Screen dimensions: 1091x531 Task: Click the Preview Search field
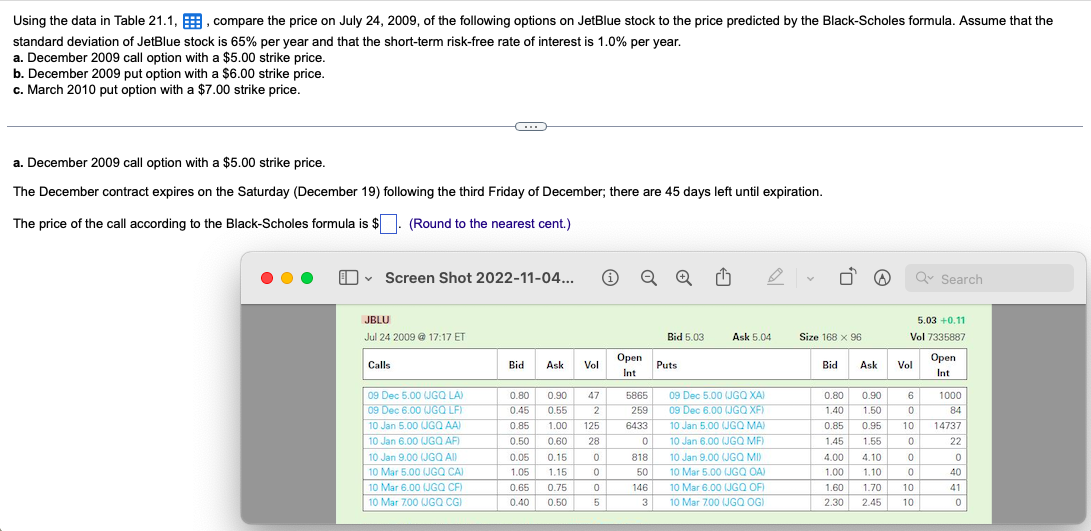coord(989,278)
